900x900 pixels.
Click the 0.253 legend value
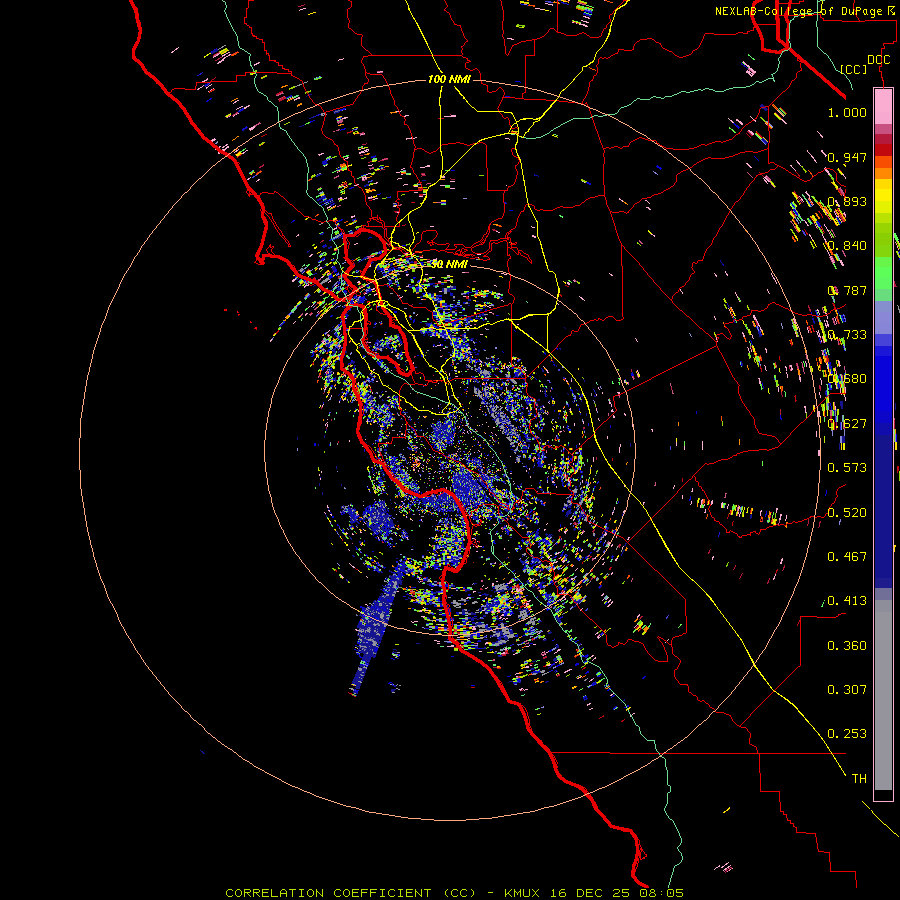(x=847, y=734)
